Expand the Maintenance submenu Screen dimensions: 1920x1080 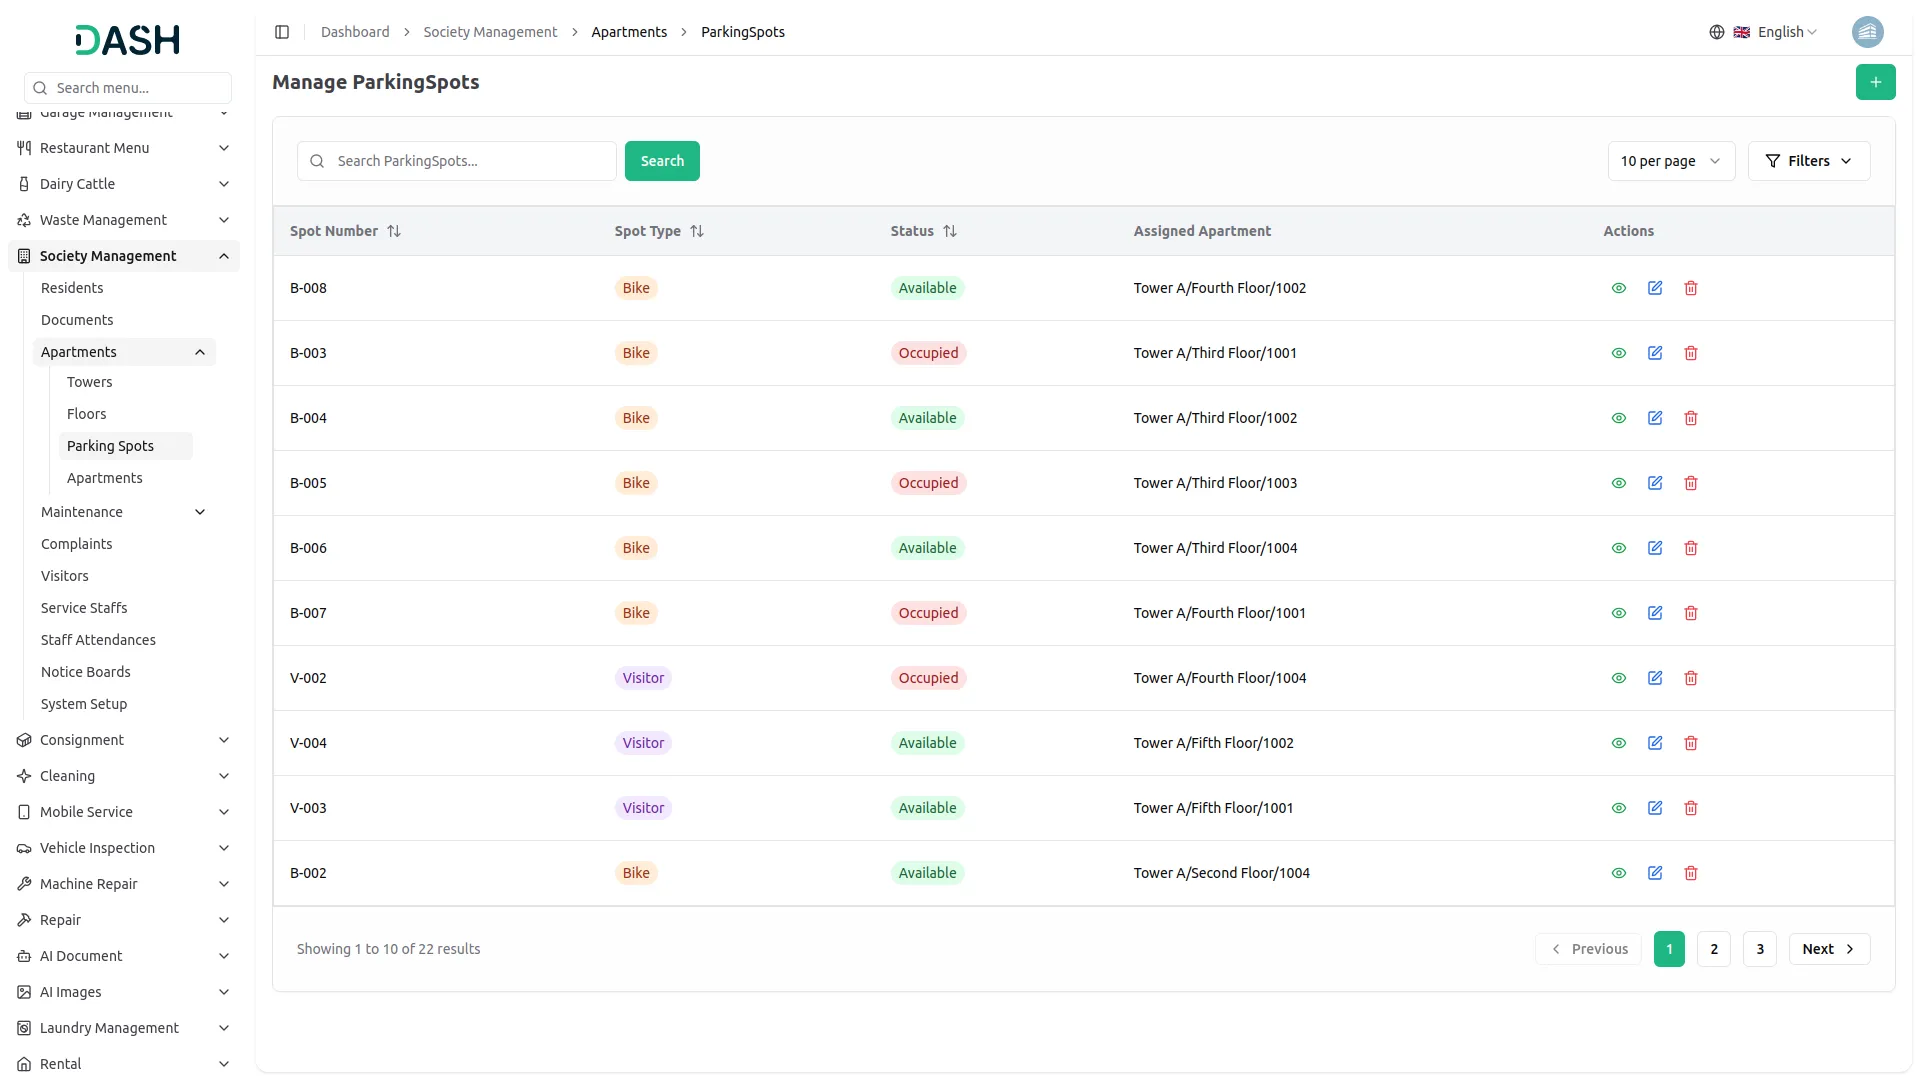124,512
